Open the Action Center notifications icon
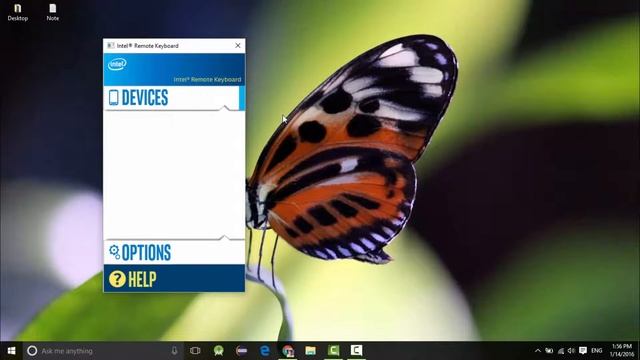 tap(583, 351)
